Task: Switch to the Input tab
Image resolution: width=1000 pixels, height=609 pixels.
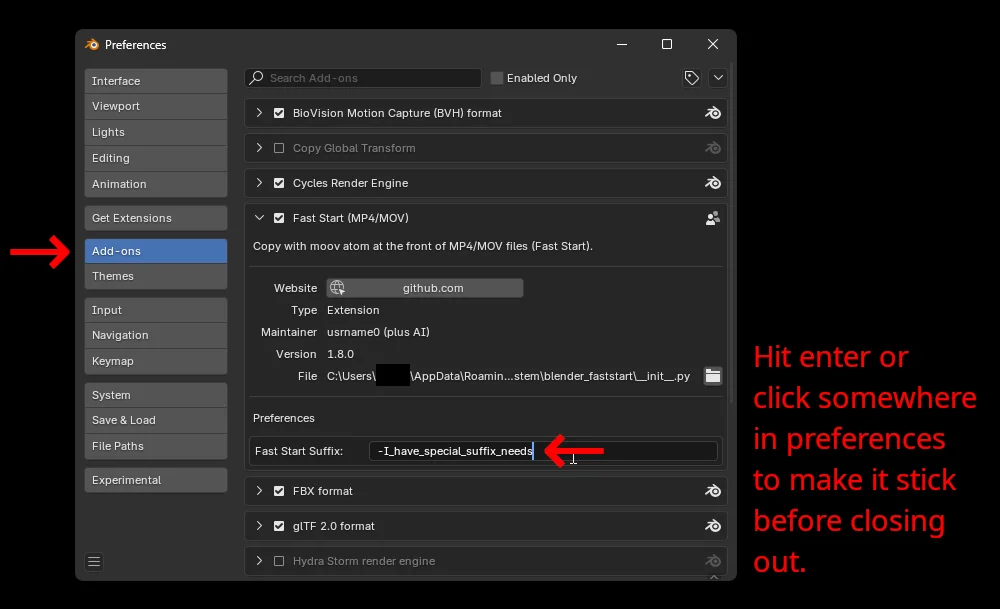Action: click(156, 310)
